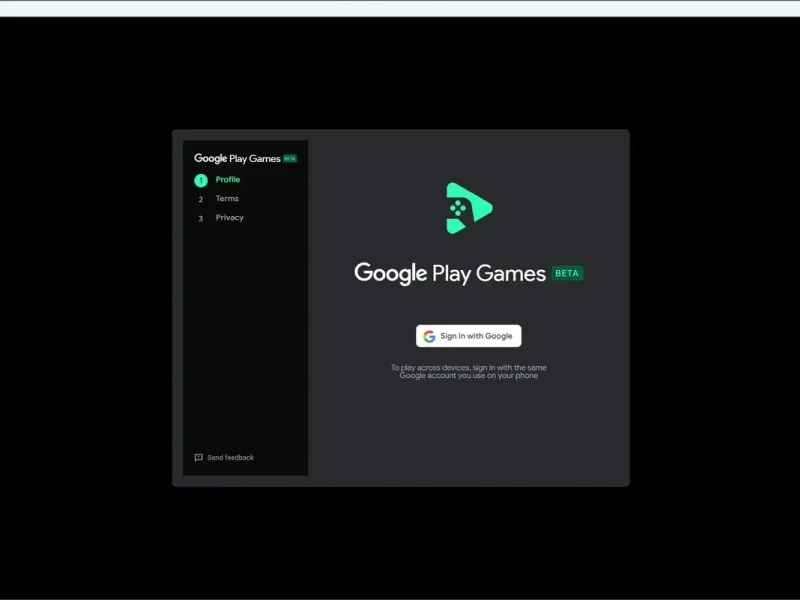Click the large Google Play Games title
This screenshot has height=600, width=800.
pos(450,273)
